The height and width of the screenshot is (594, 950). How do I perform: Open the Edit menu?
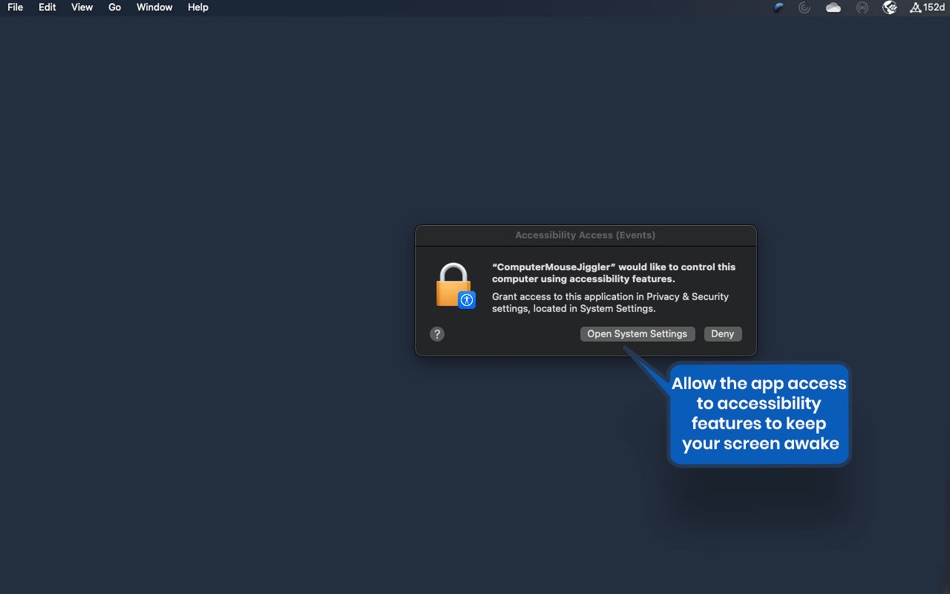(x=47, y=7)
